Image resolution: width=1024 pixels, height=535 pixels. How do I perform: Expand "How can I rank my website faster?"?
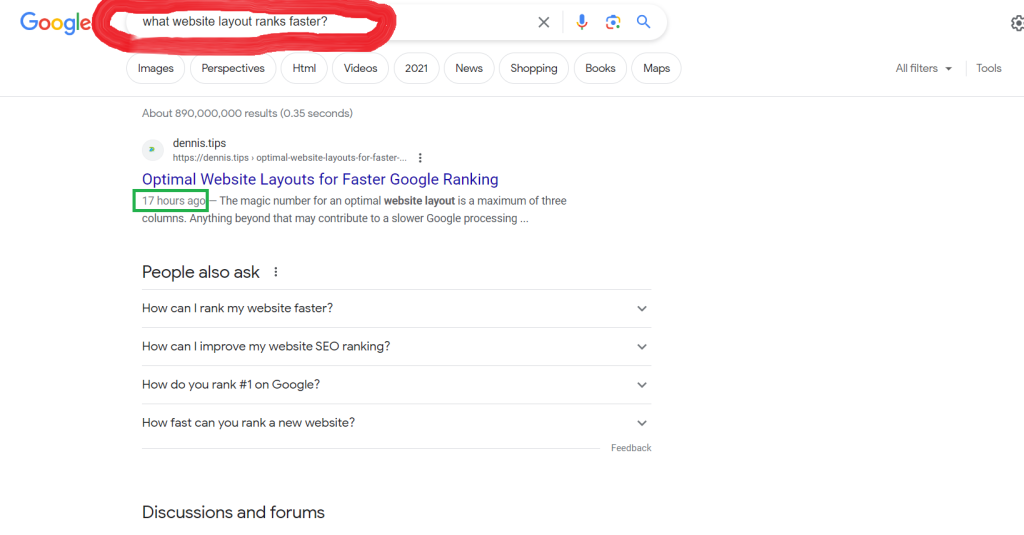[396, 308]
